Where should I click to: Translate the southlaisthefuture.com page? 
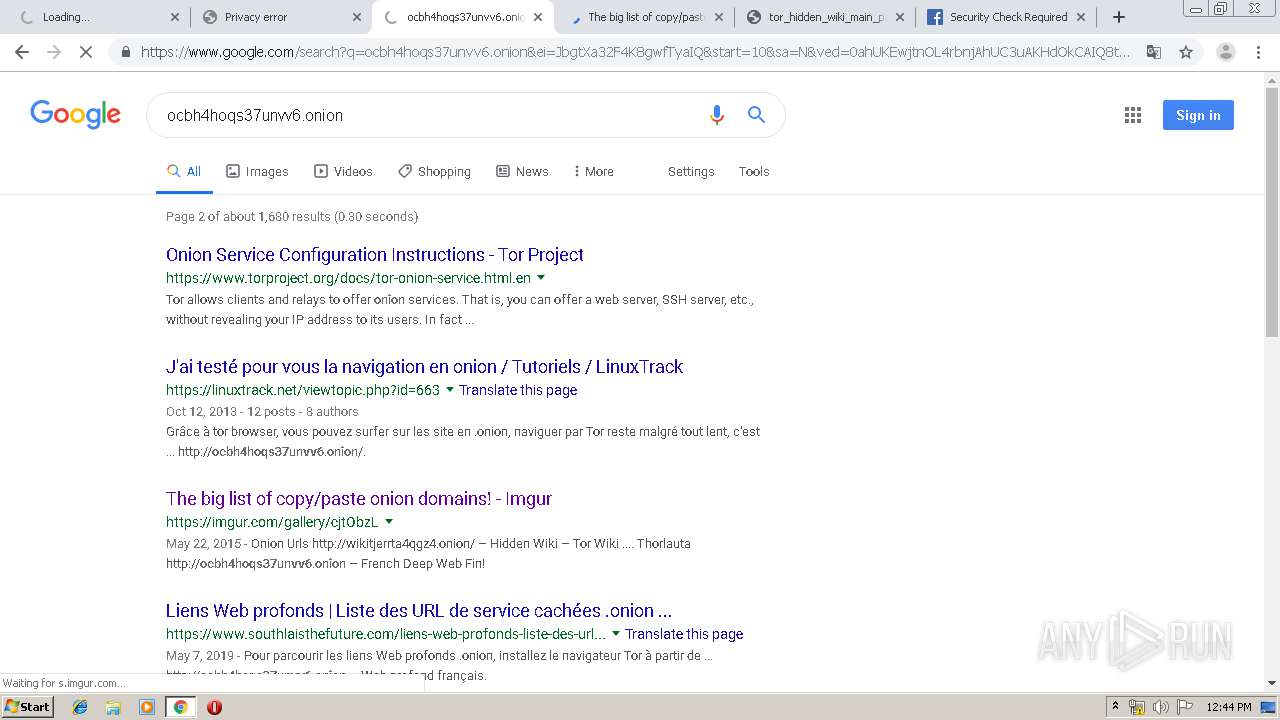point(684,634)
